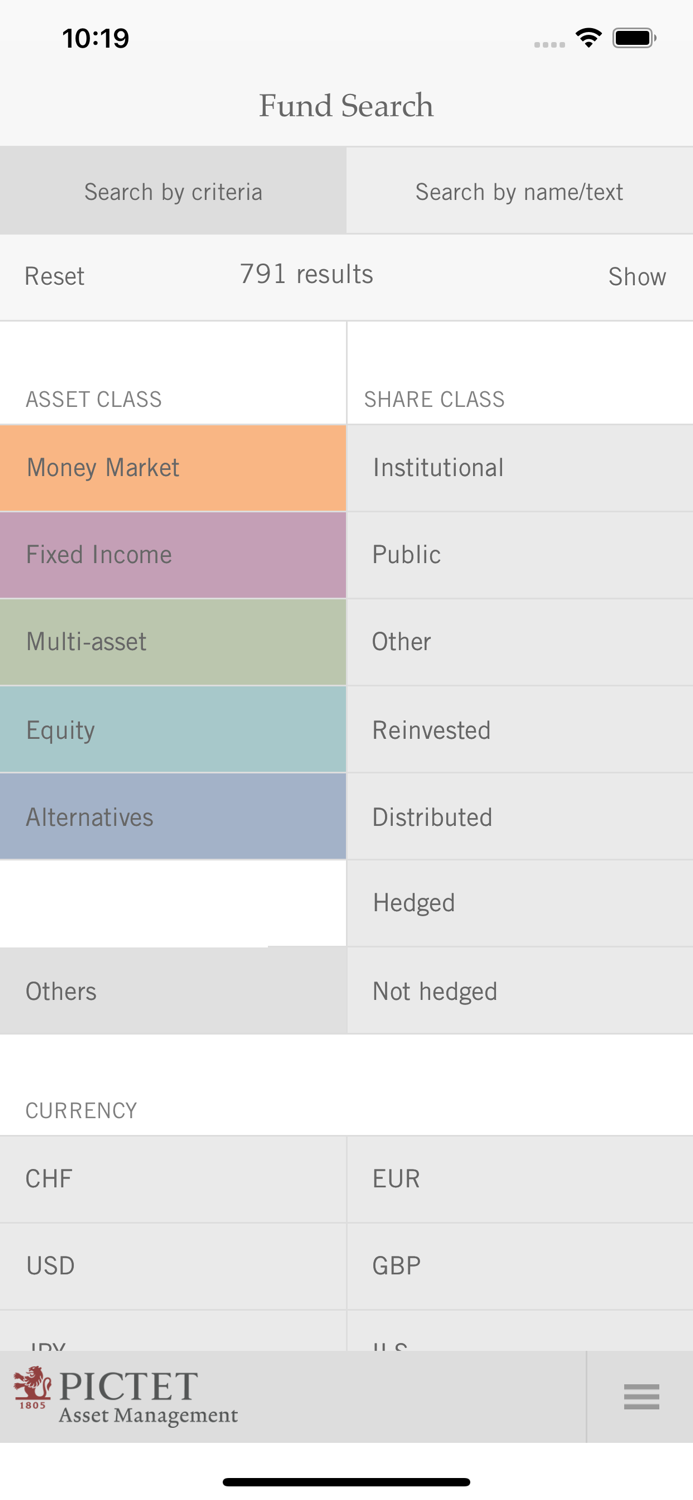Select EUR as currency filter

[x=519, y=1179]
